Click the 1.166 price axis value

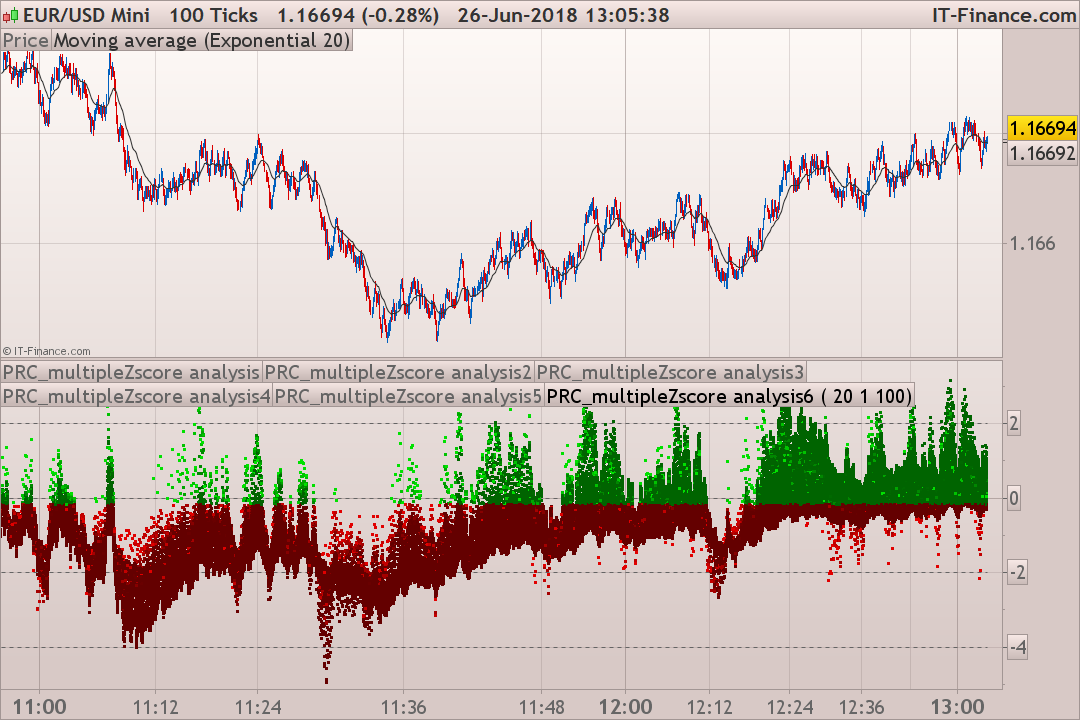click(1031, 243)
